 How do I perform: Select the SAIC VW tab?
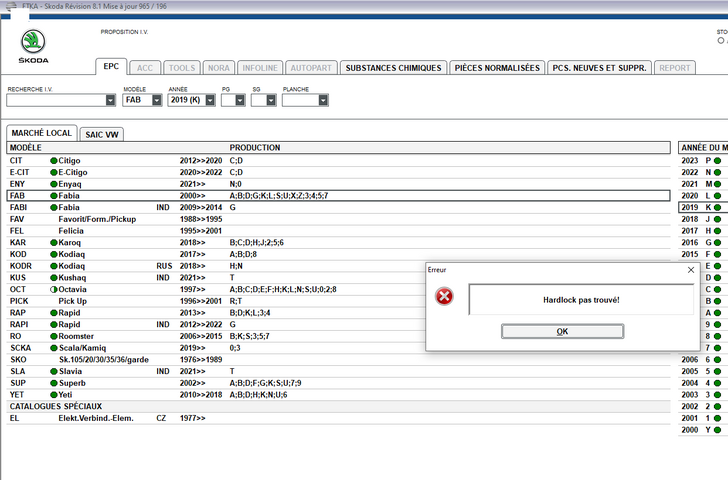[102, 135]
